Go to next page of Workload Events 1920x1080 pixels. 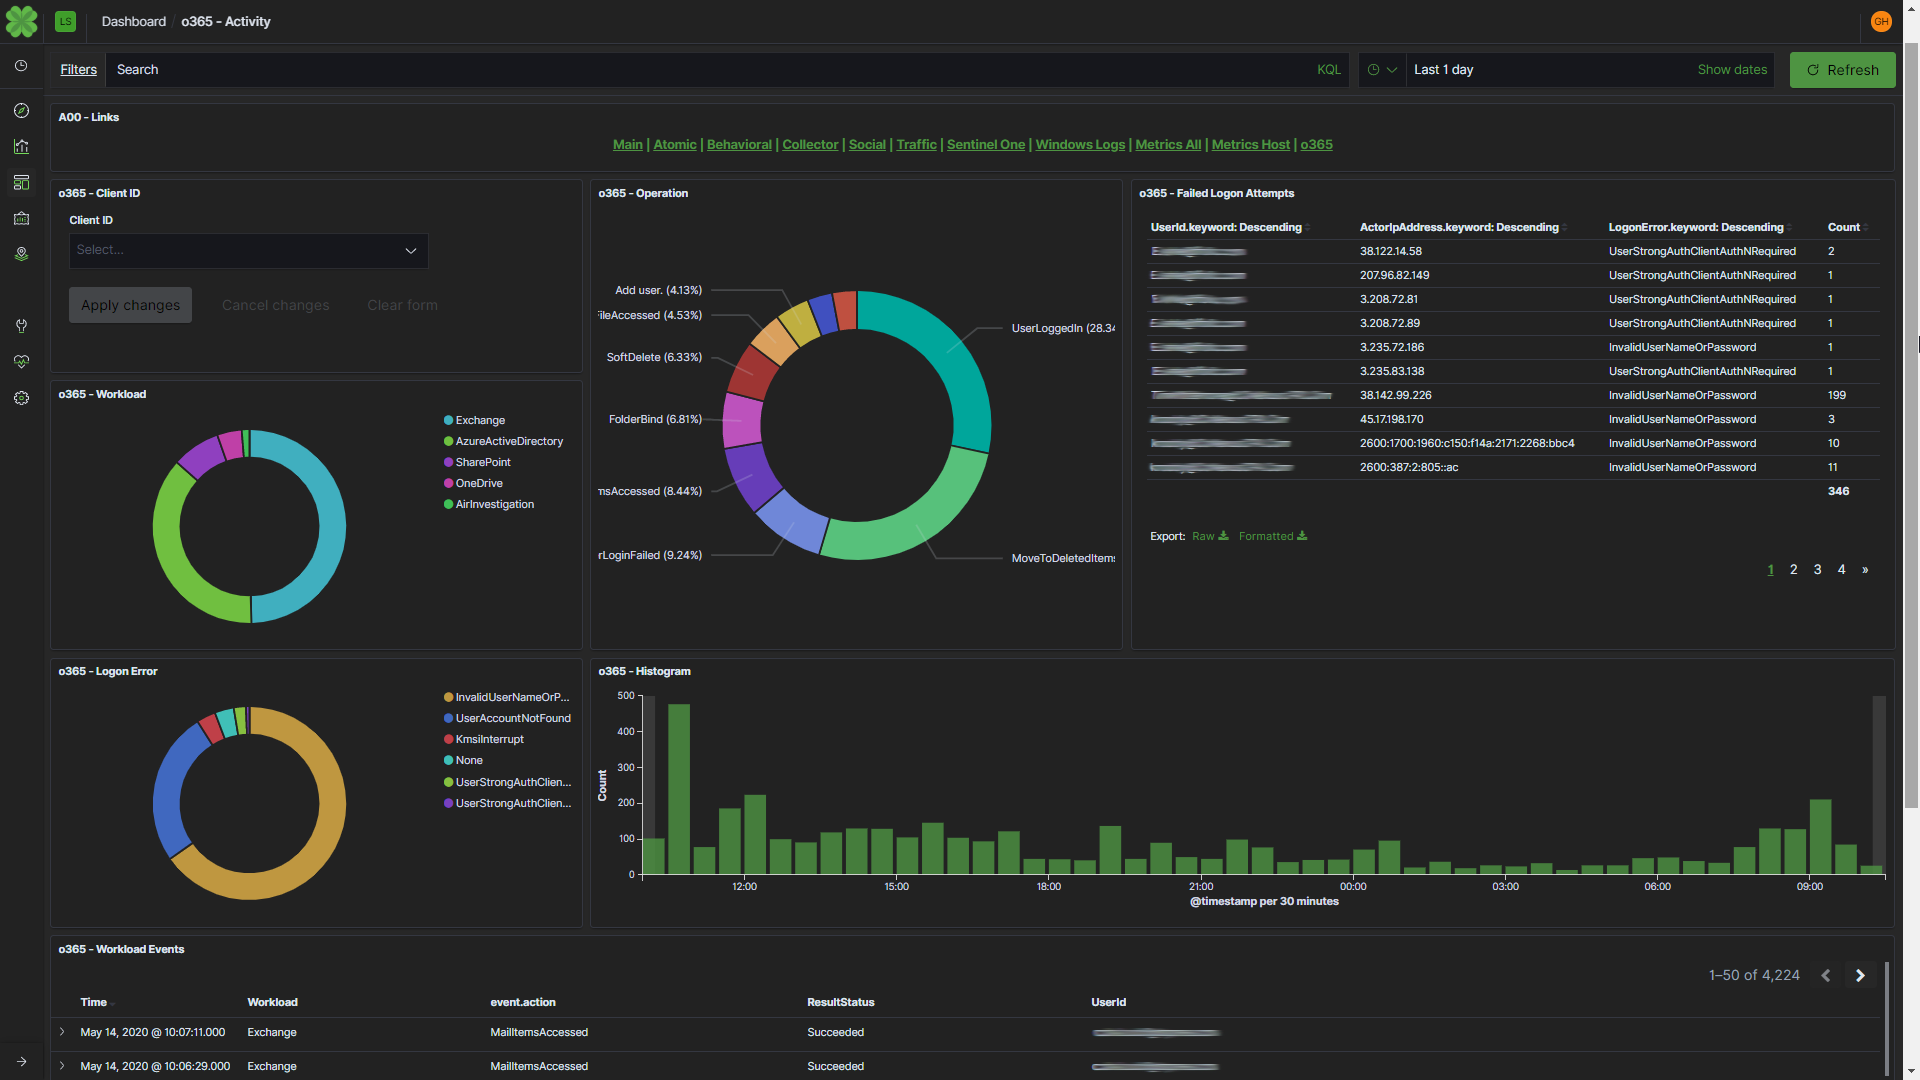coord(1860,975)
